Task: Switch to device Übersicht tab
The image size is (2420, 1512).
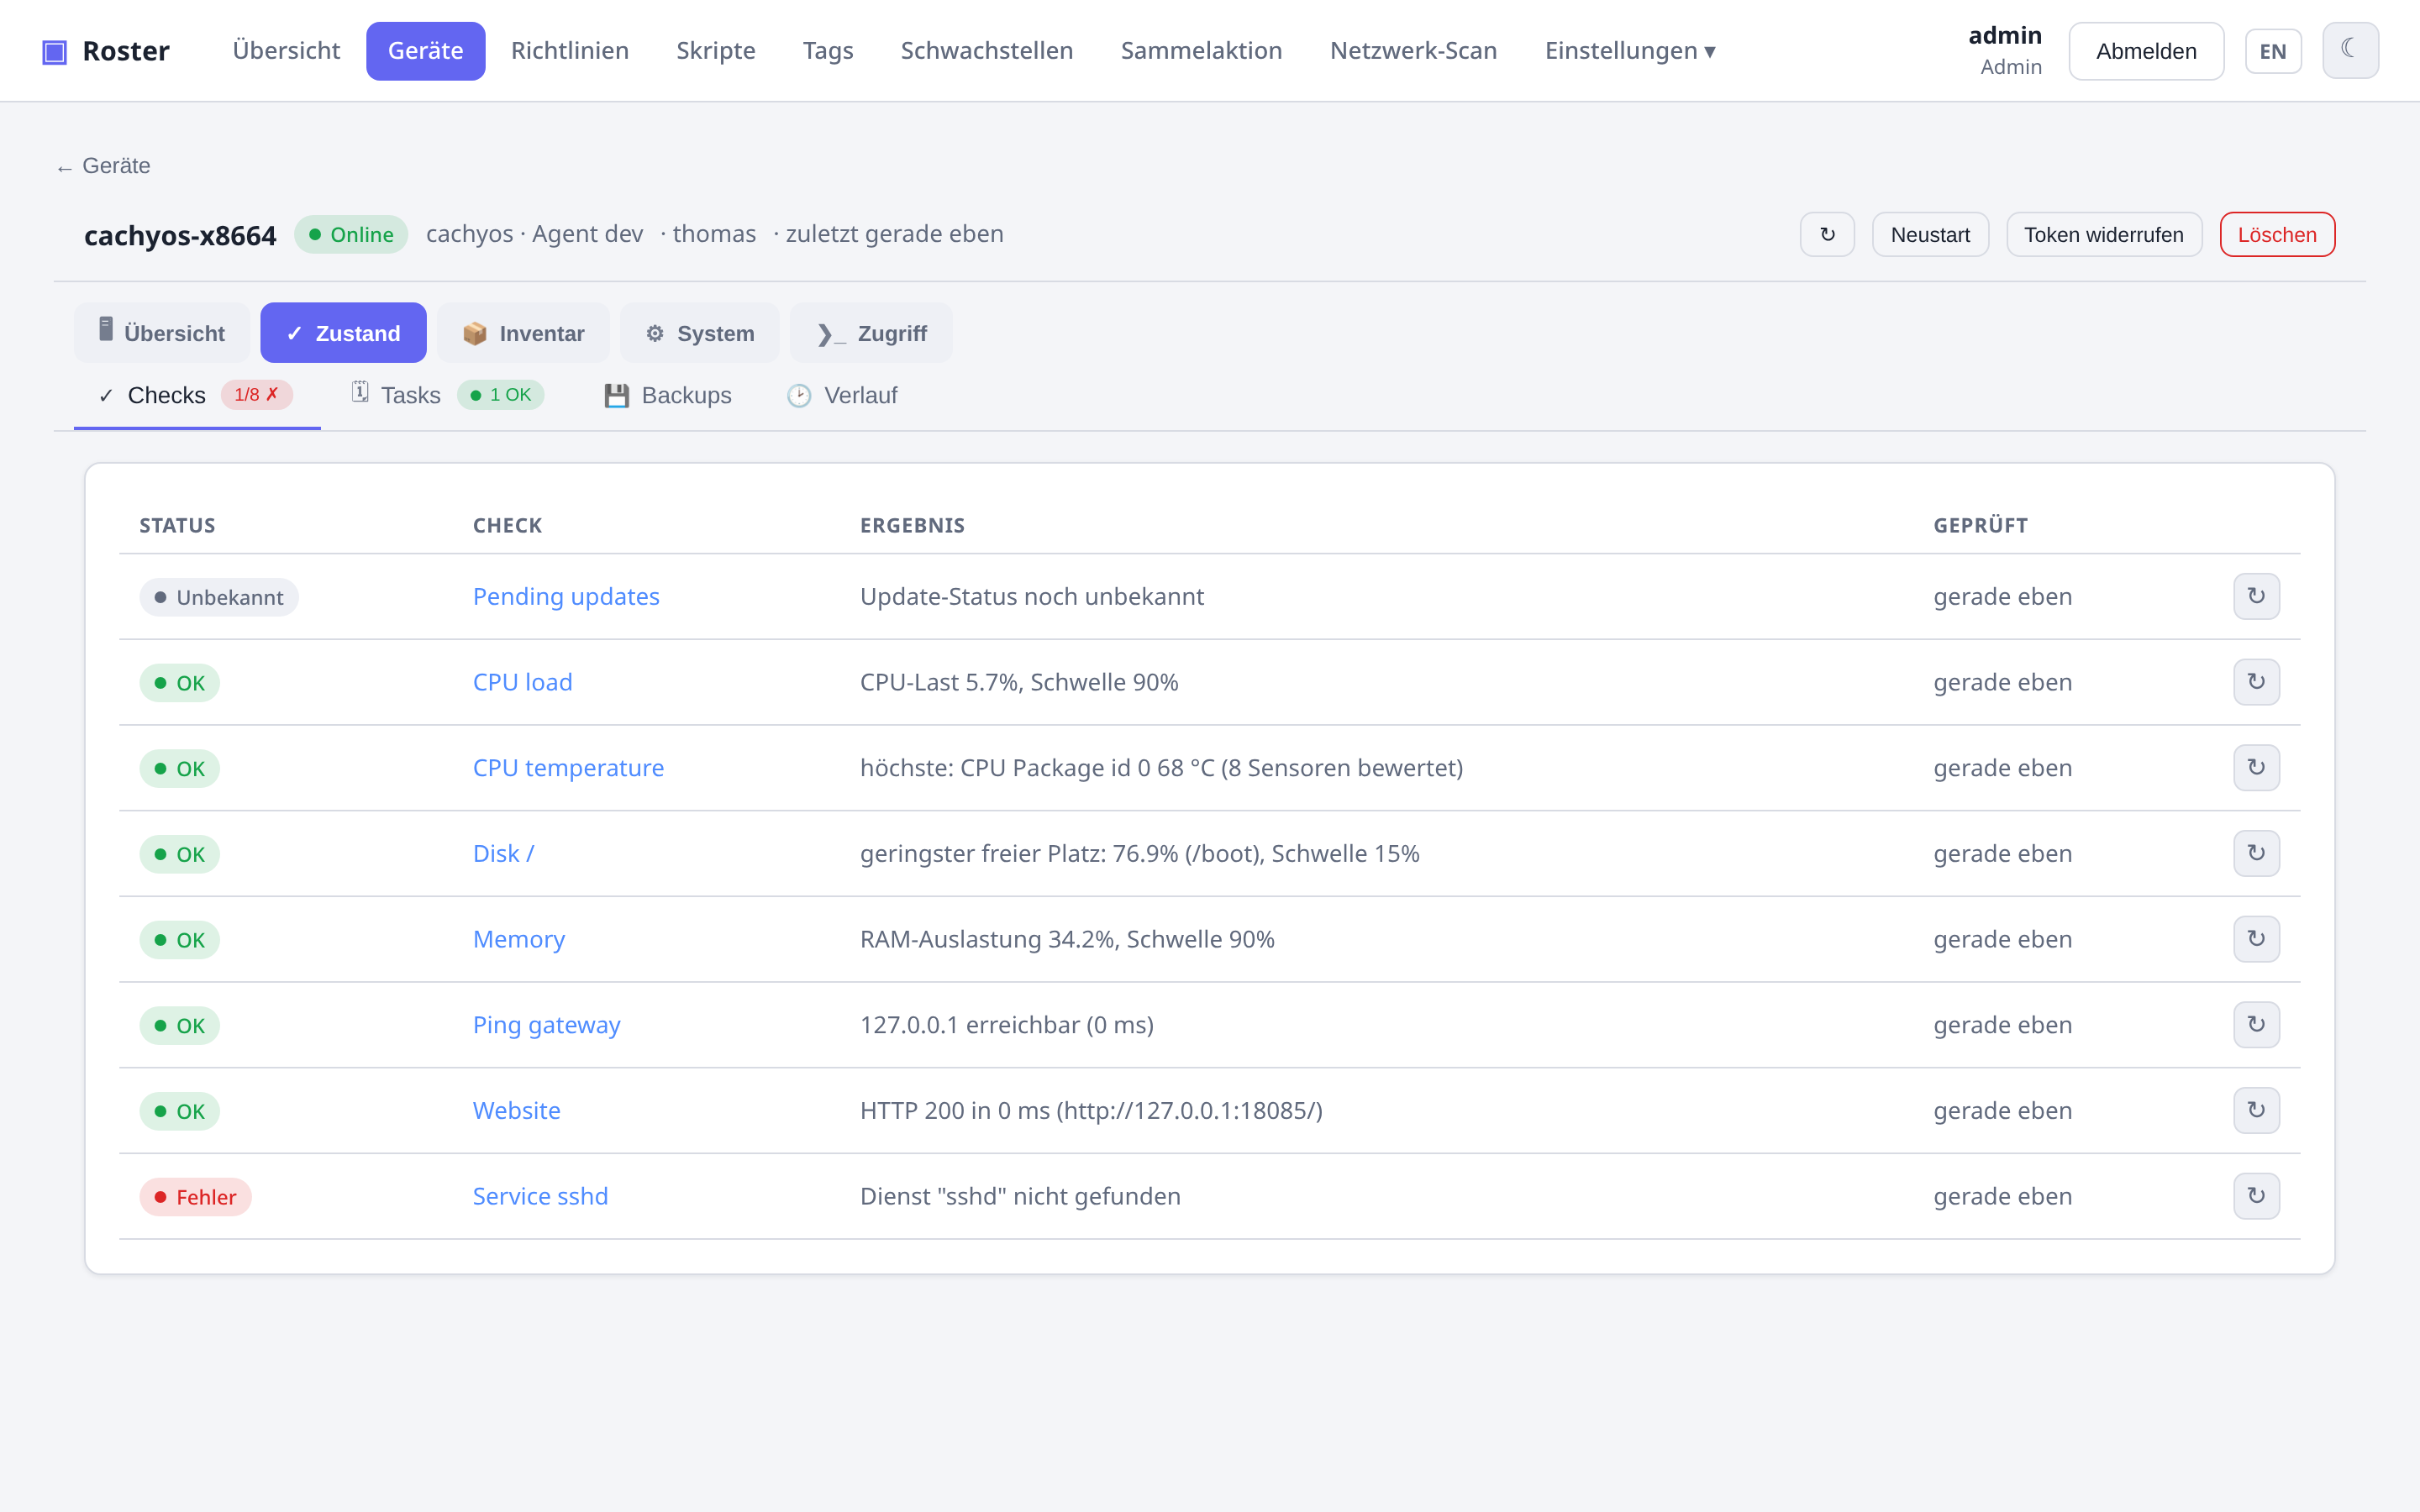Action: click(162, 333)
